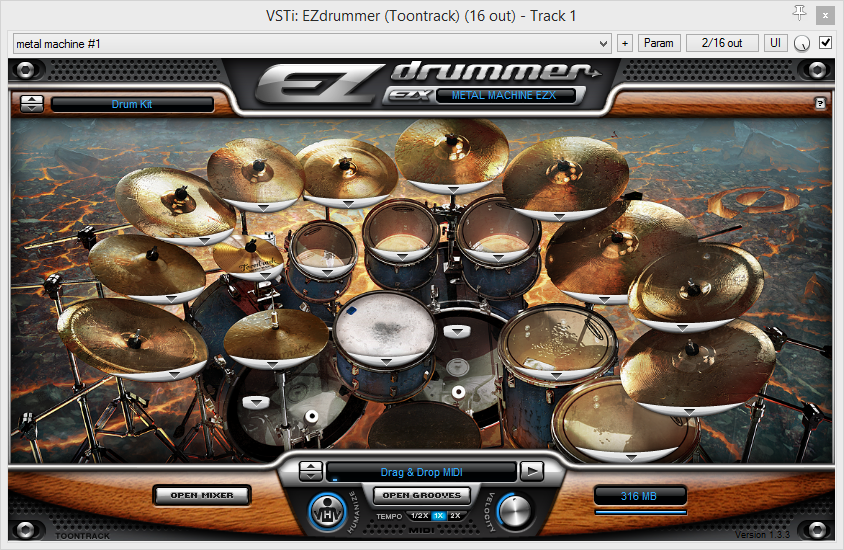Image resolution: width=844 pixels, height=550 pixels.
Task: Open the arrow on the right-most rack tom
Action: click(498, 258)
